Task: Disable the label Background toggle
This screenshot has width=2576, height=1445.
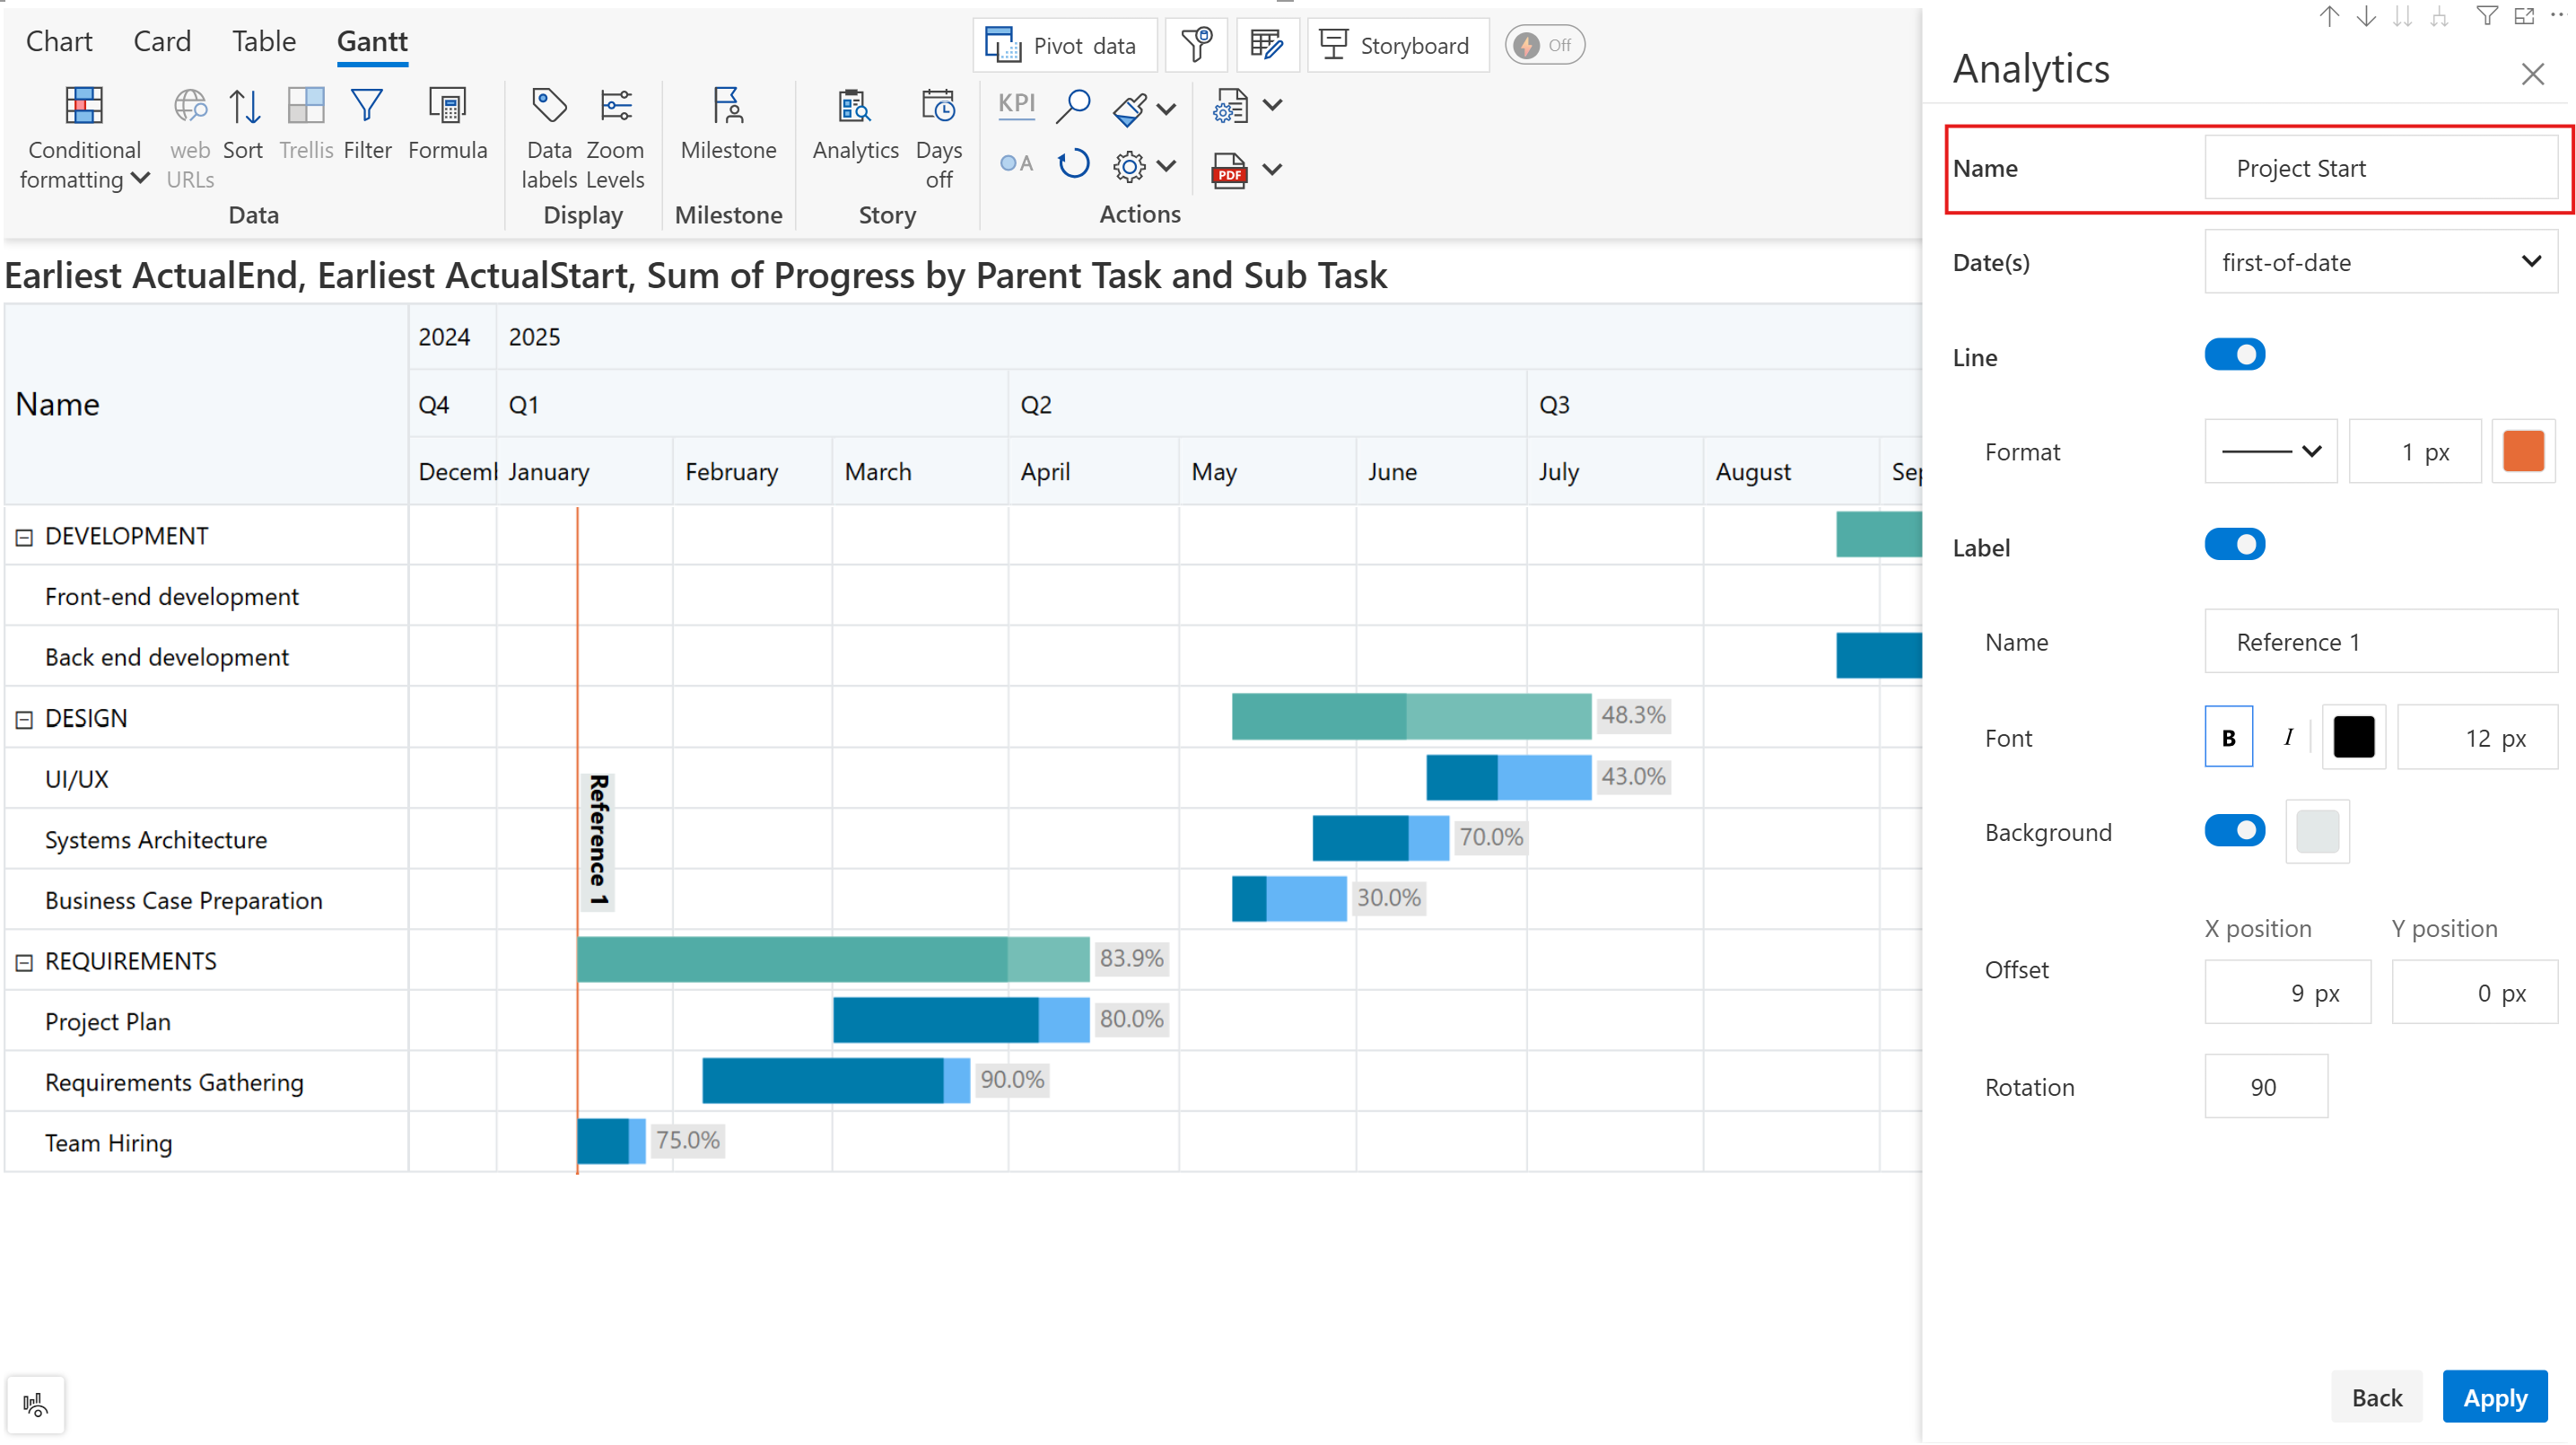Action: [2234, 831]
